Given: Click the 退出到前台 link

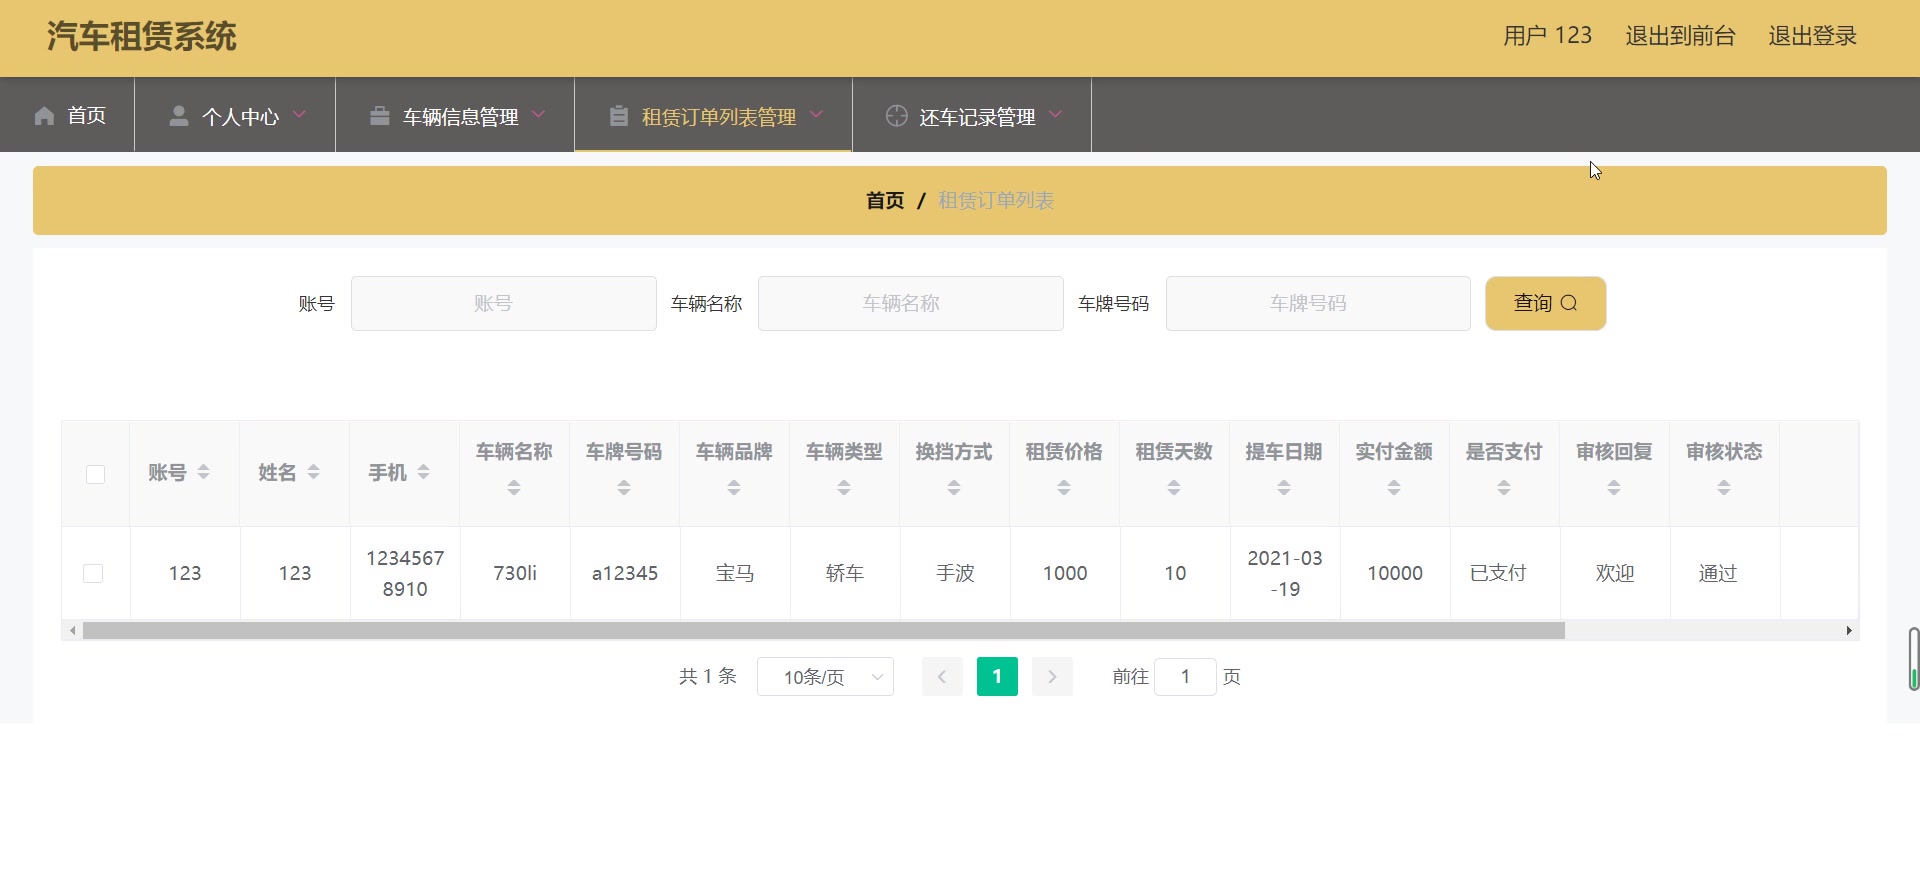Looking at the screenshot, I should click(x=1680, y=36).
